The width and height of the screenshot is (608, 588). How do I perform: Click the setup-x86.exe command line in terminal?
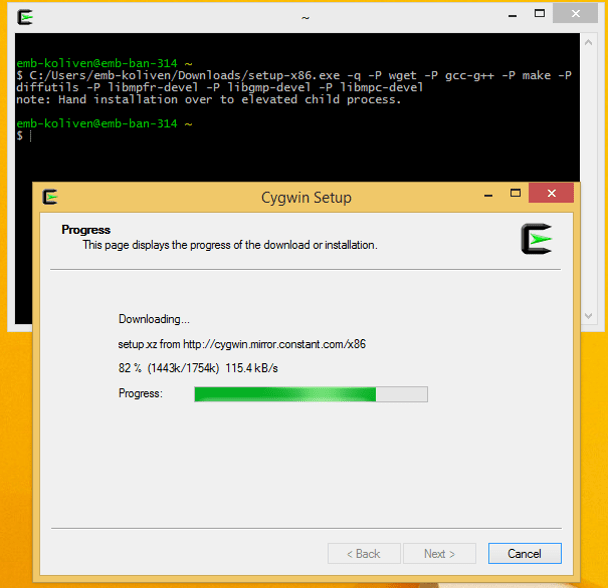coord(294,75)
